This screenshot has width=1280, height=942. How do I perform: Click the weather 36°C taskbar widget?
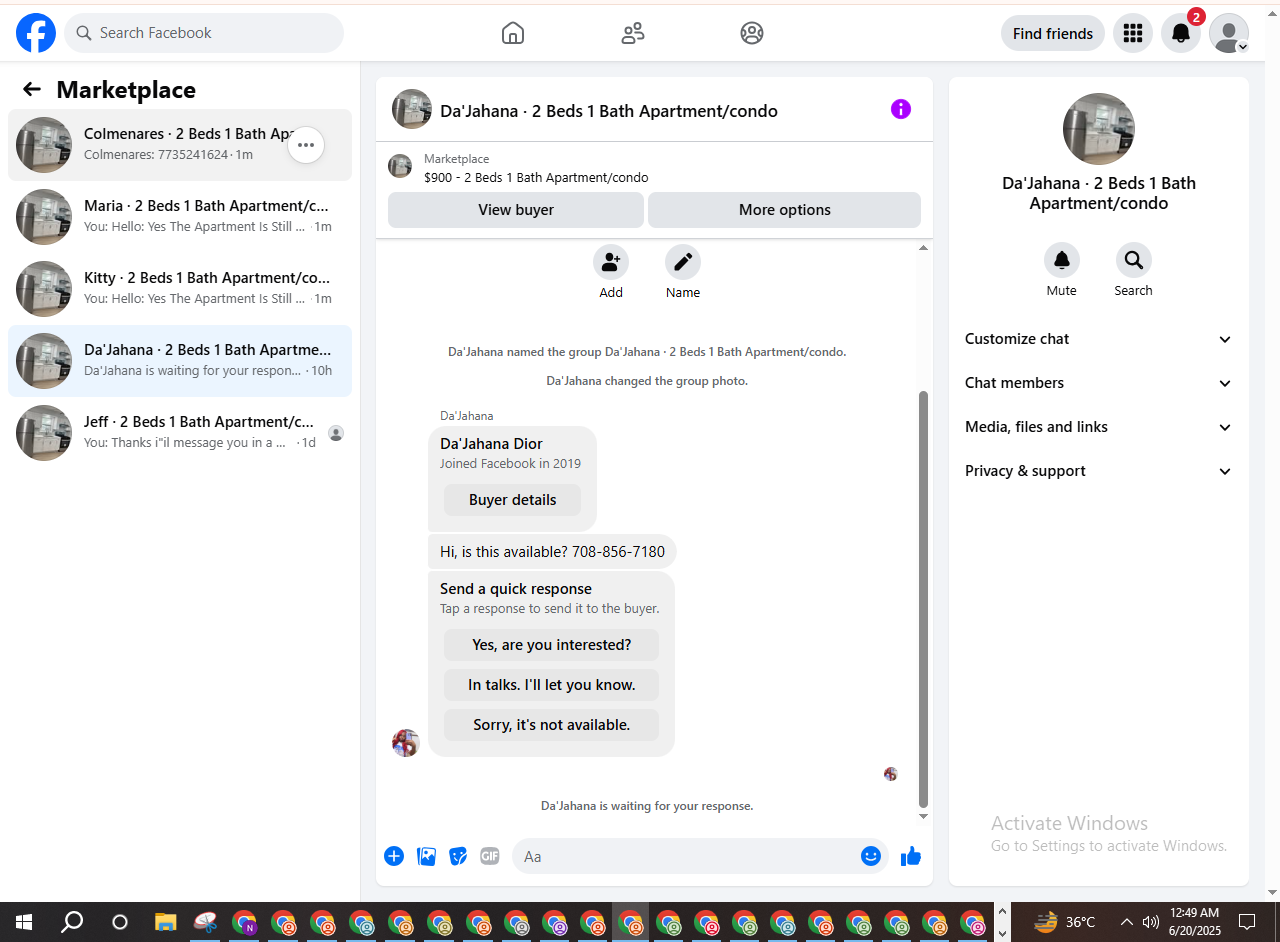click(1066, 922)
